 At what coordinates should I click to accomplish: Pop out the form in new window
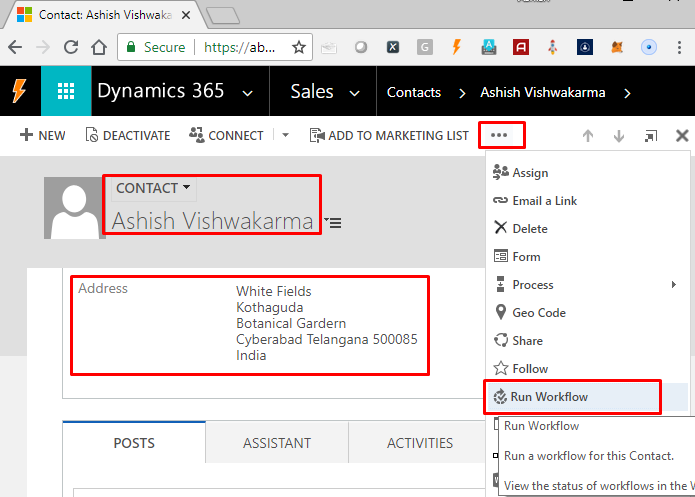click(x=651, y=136)
